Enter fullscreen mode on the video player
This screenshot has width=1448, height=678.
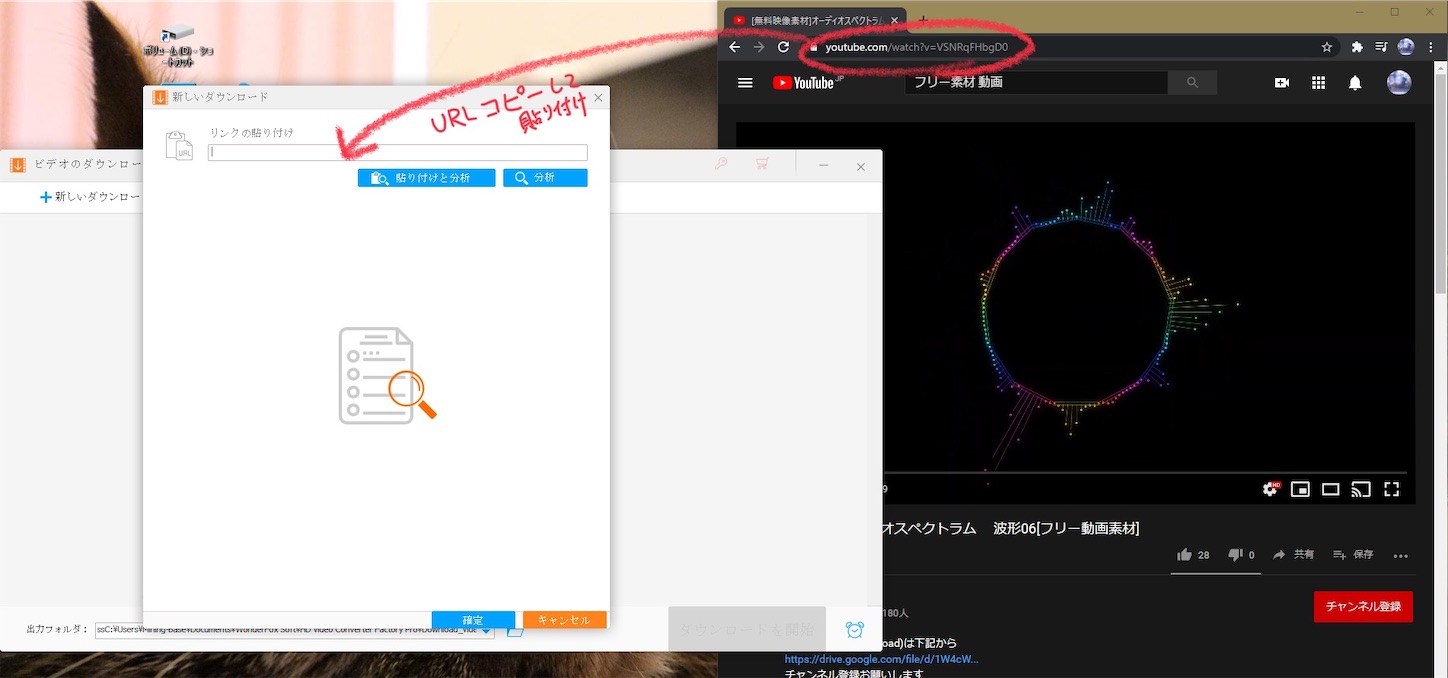click(1391, 489)
